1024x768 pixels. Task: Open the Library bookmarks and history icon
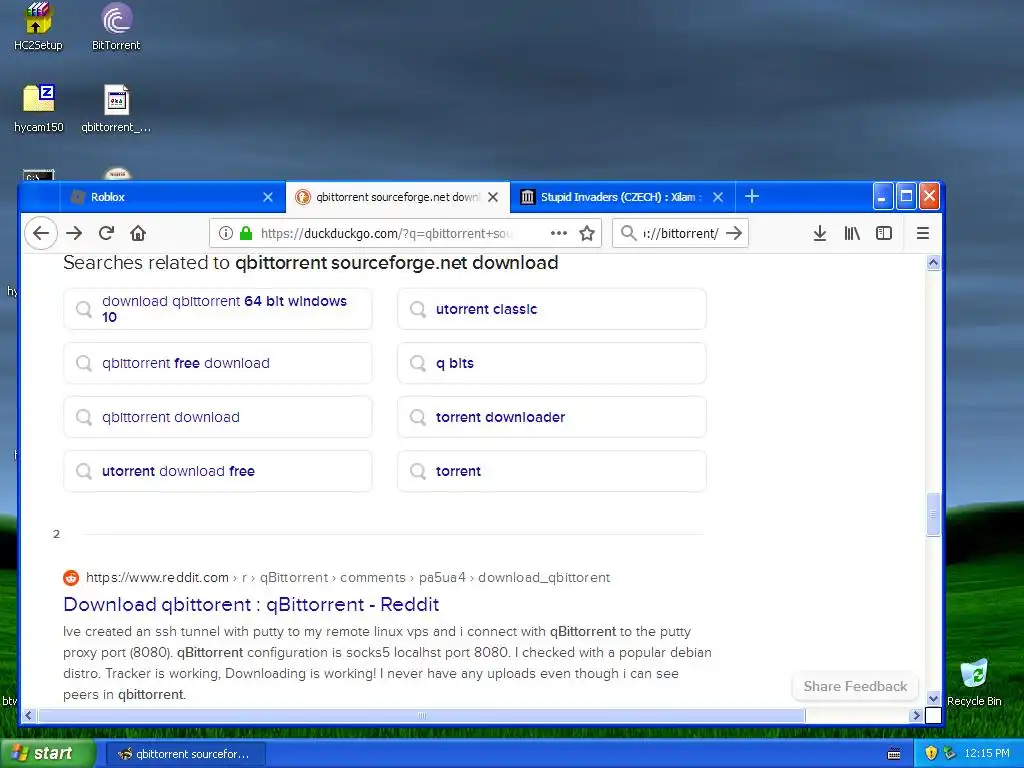point(852,233)
